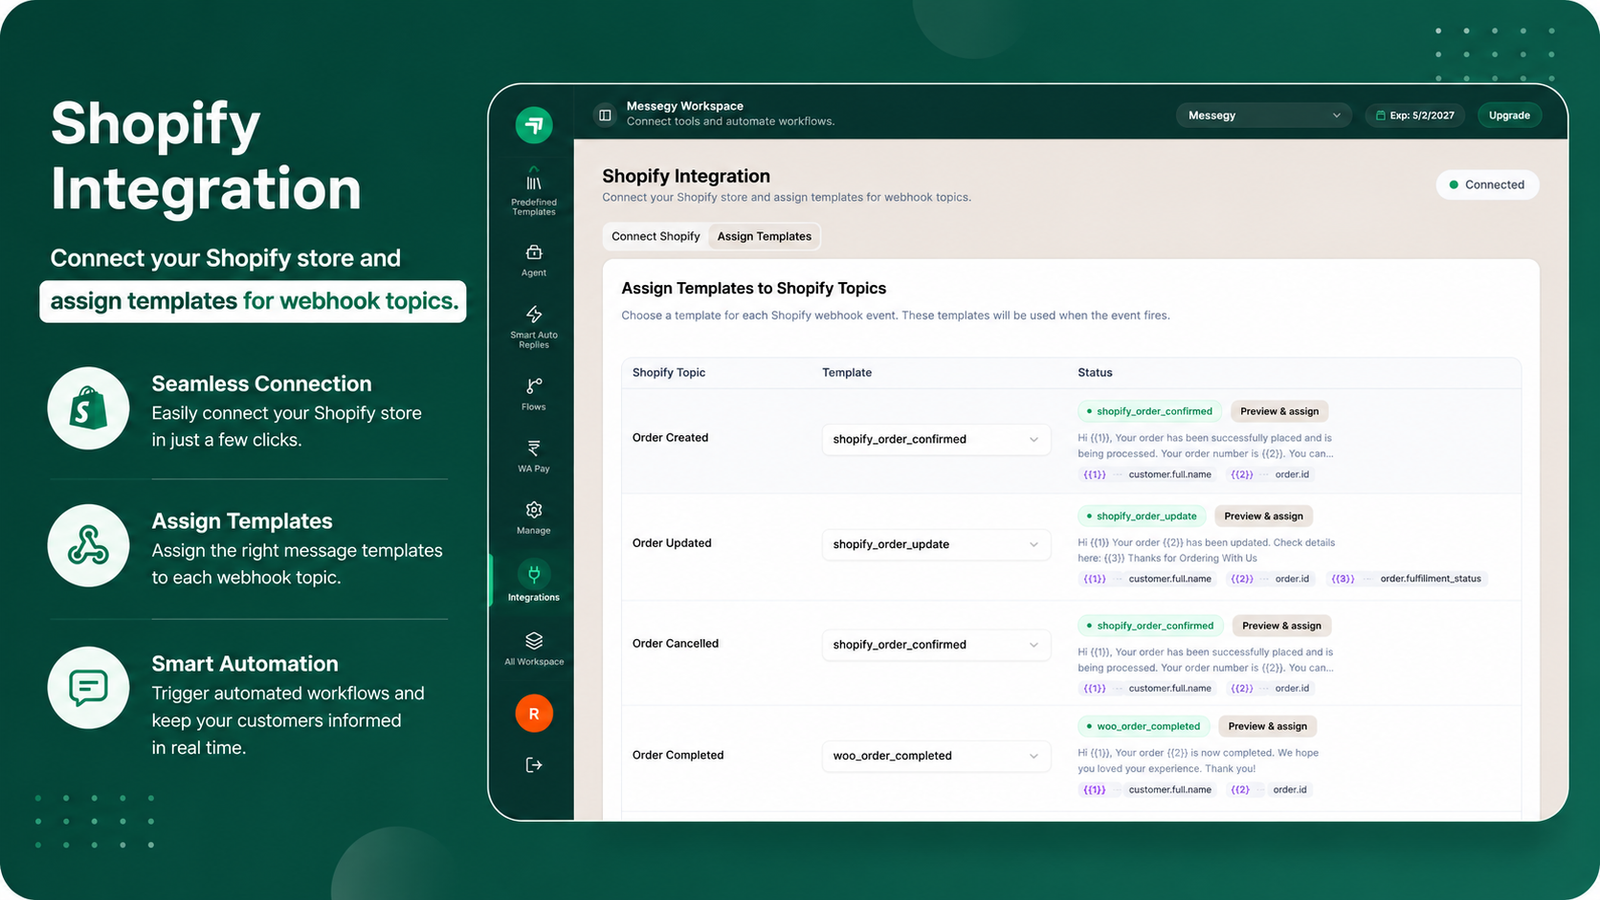Click the Messegy logo icon in sidebar
Viewport: 1600px width, 900px height.
click(534, 125)
